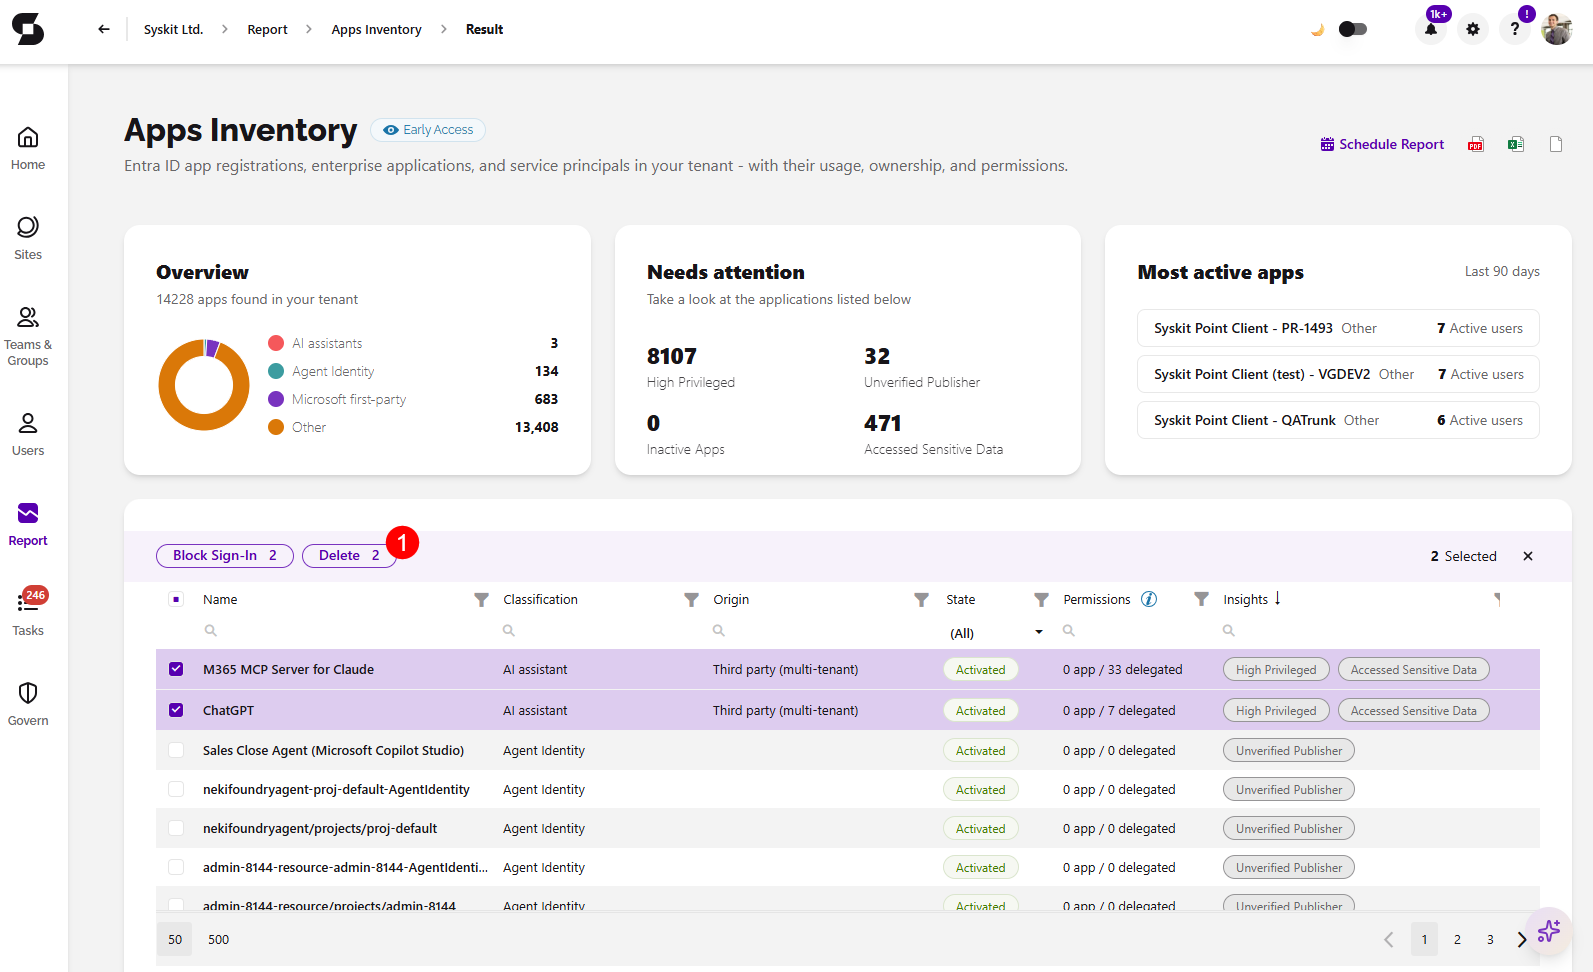Uncheck the ChatGPT row checkbox
Image resolution: width=1593 pixels, height=972 pixels.
[x=176, y=710]
